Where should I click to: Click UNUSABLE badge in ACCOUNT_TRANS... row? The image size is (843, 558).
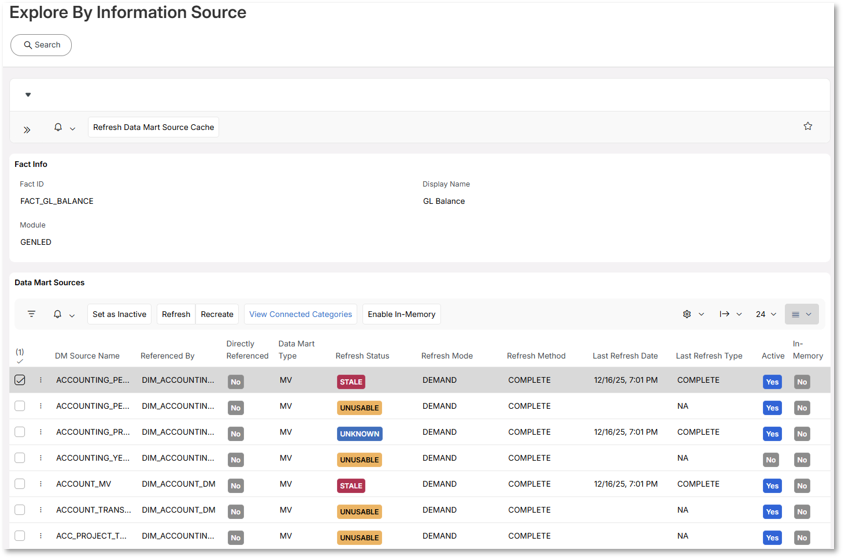360,512
